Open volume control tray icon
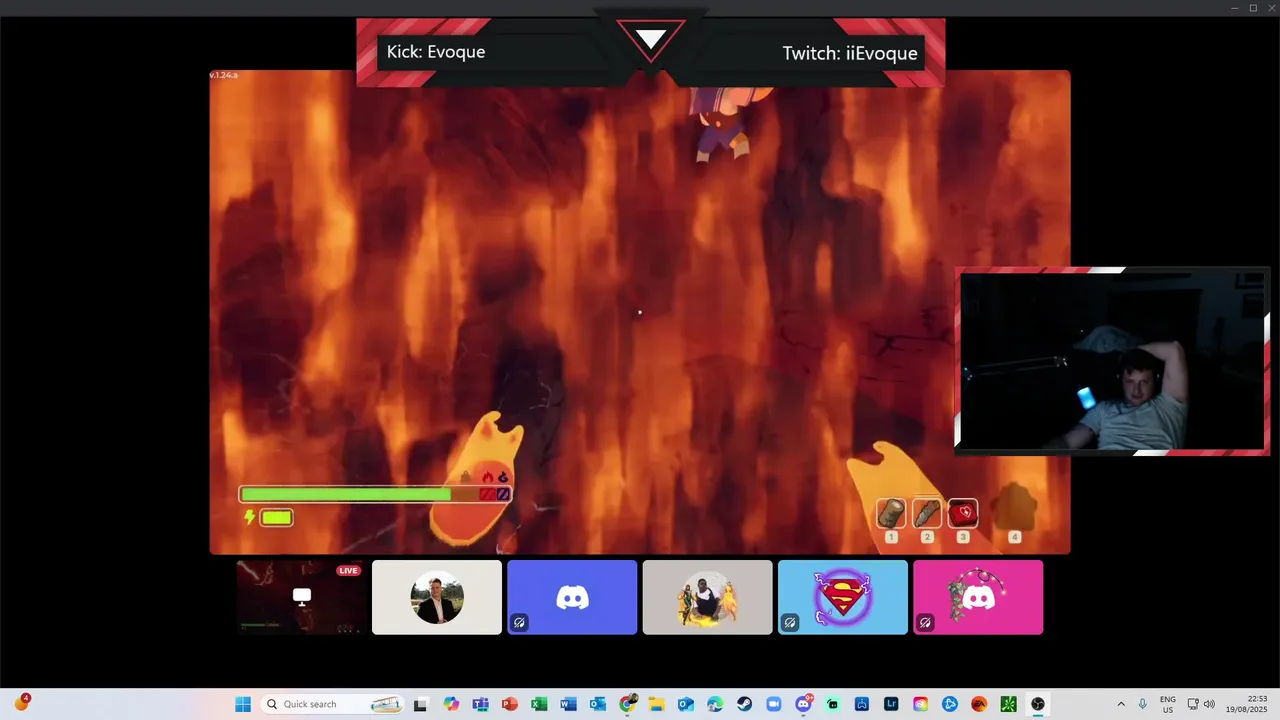The height and width of the screenshot is (720, 1280). point(1209,704)
